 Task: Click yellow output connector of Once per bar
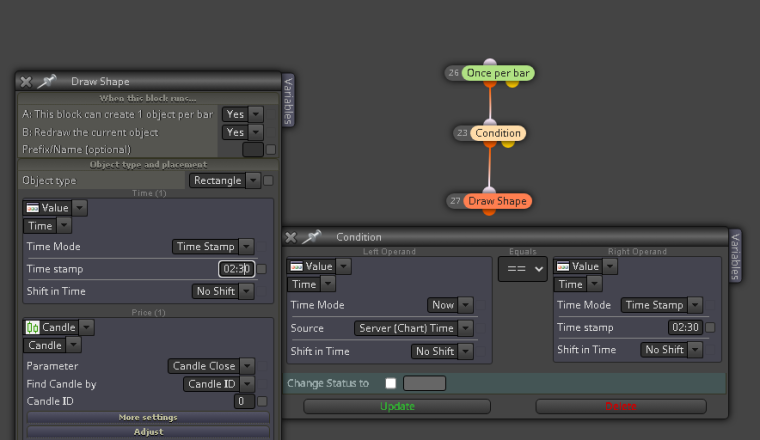(x=512, y=84)
